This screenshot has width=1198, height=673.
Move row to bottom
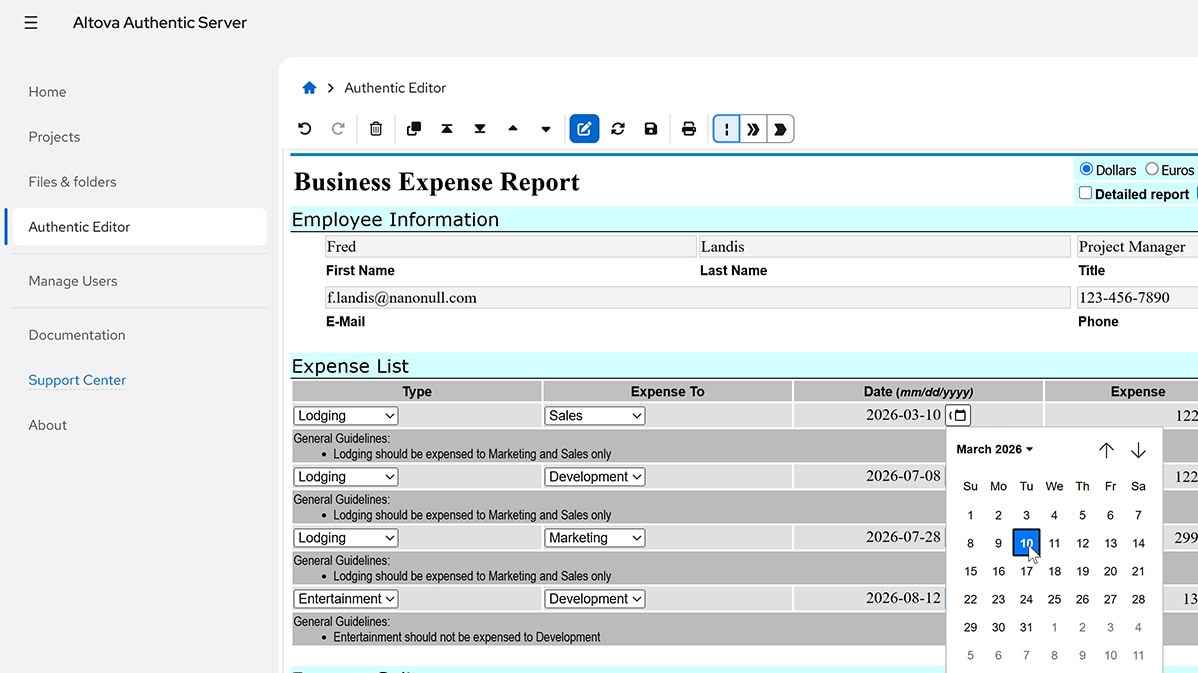(480, 129)
